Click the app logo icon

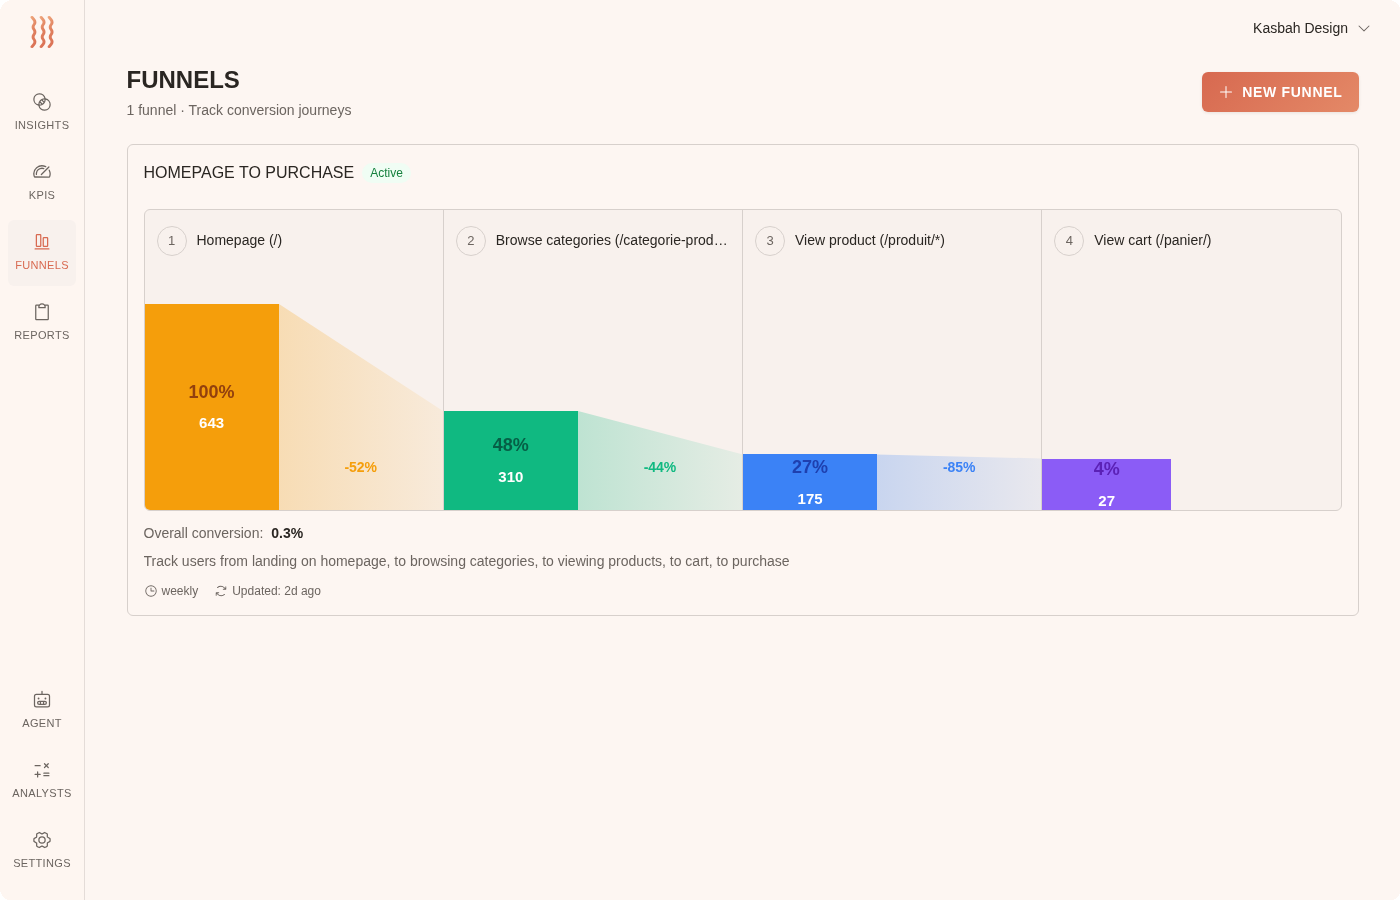(x=42, y=32)
